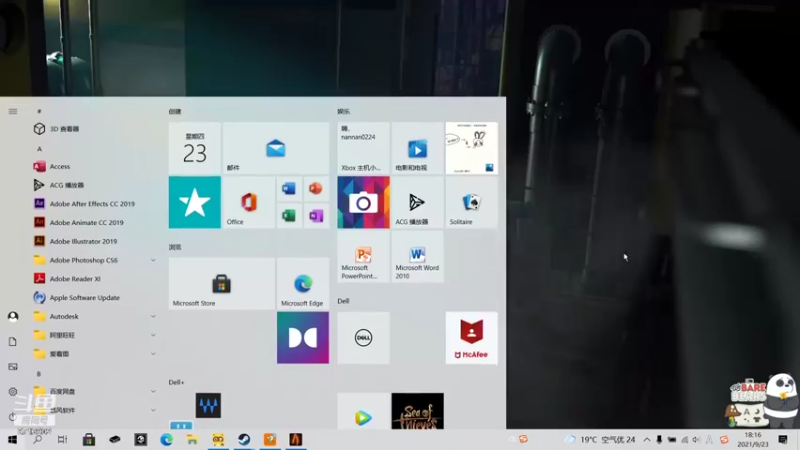Open the Dell logo tile
The width and height of the screenshot is (800, 450).
tap(363, 338)
